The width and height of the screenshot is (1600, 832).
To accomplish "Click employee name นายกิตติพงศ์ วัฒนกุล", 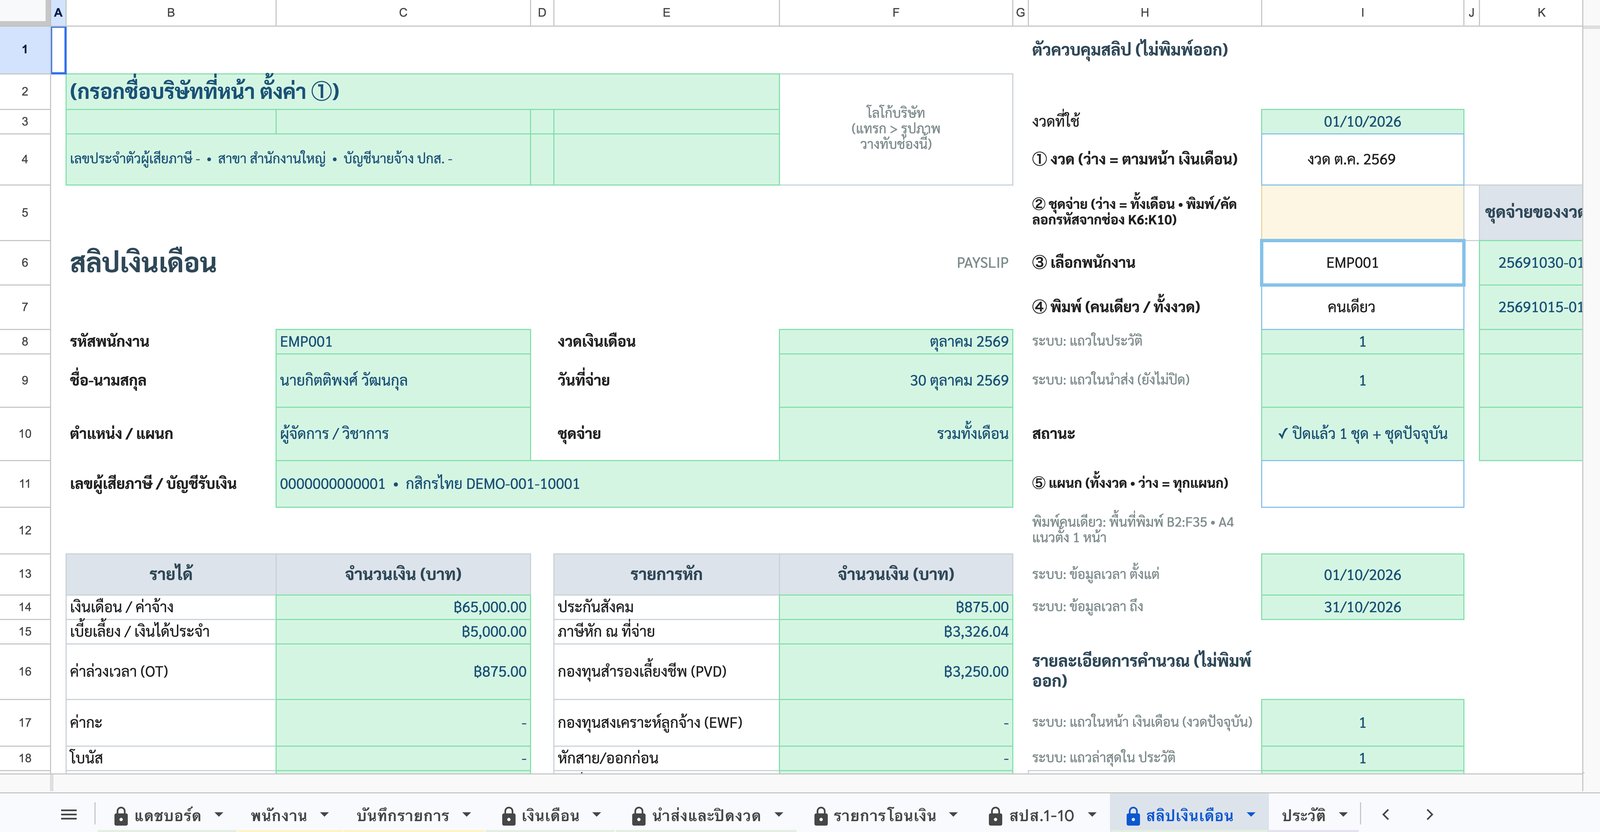I will pos(344,380).
